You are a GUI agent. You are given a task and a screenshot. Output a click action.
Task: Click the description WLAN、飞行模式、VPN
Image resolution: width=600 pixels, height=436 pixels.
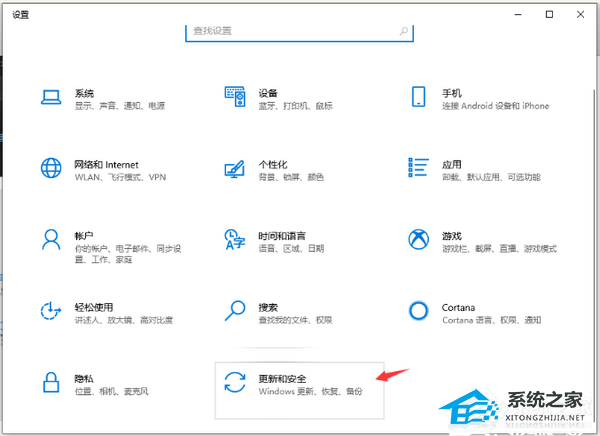(120, 177)
